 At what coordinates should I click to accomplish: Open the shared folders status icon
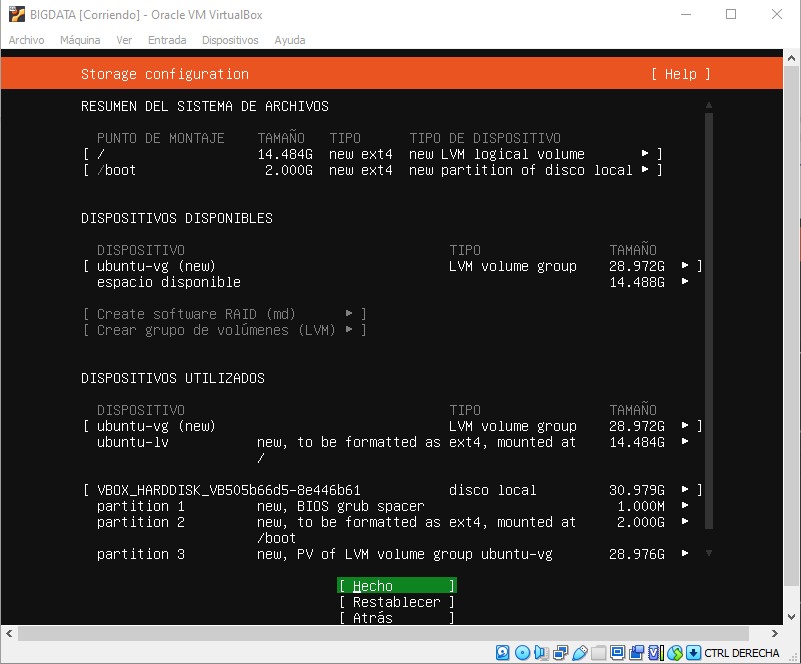coord(599,651)
